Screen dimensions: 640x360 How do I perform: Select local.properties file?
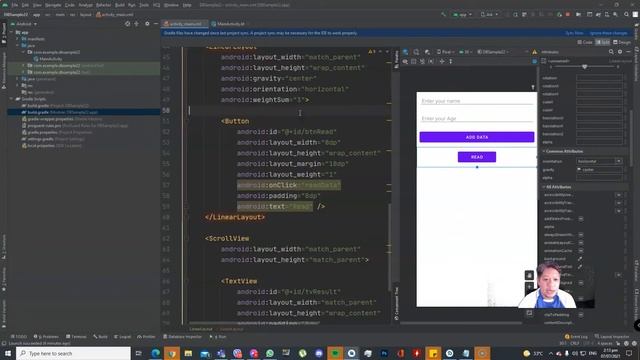point(51,146)
